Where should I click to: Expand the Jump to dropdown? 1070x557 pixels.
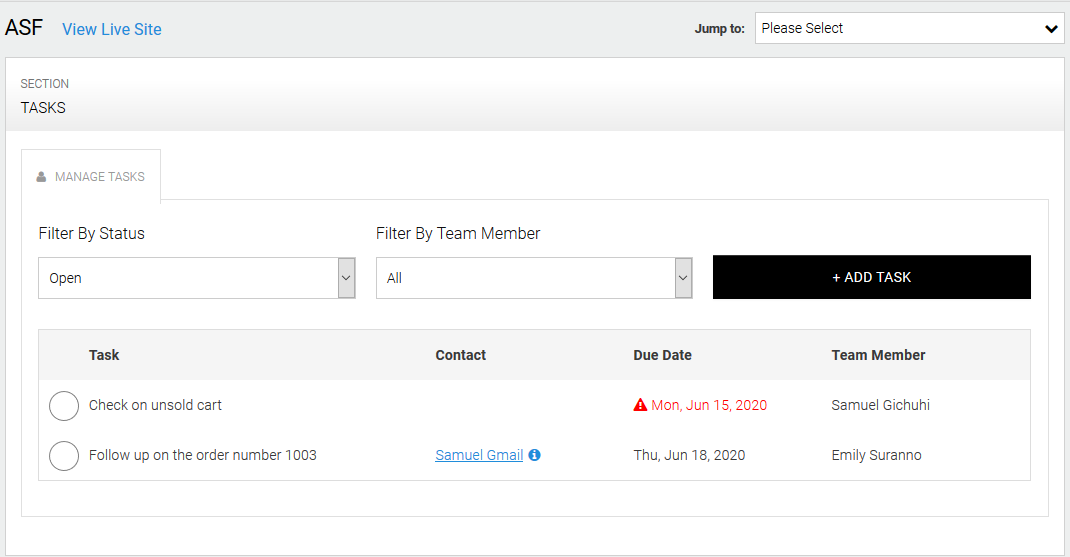(908, 29)
